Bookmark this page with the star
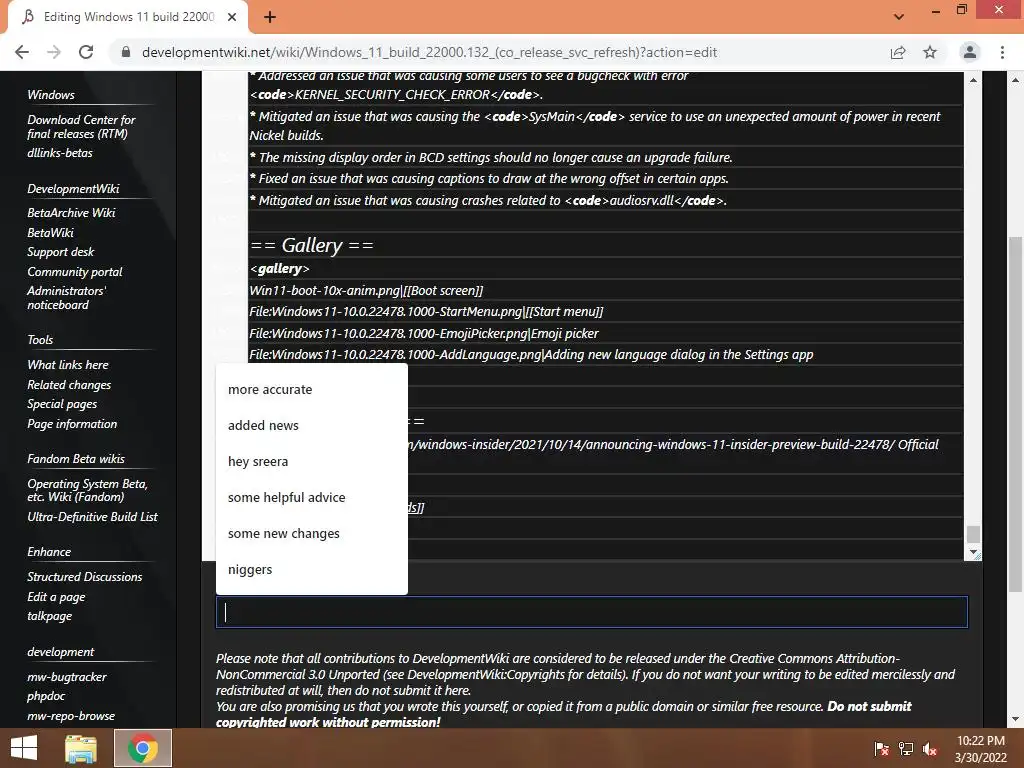The width and height of the screenshot is (1024, 768). click(x=930, y=52)
